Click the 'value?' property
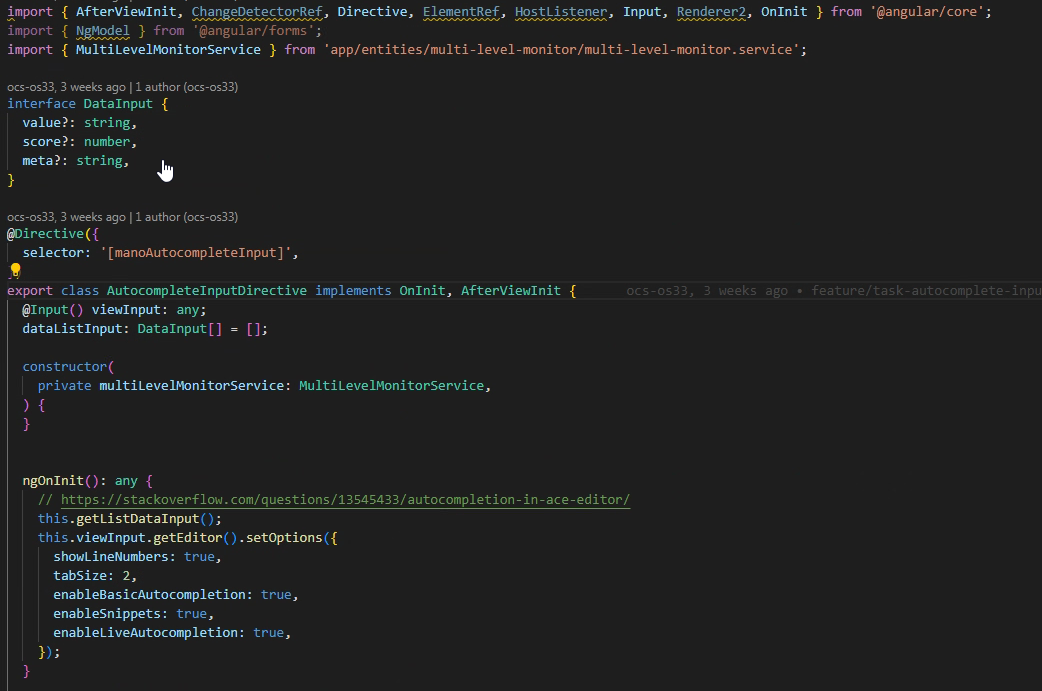This screenshot has width=1042, height=691. [x=45, y=123]
